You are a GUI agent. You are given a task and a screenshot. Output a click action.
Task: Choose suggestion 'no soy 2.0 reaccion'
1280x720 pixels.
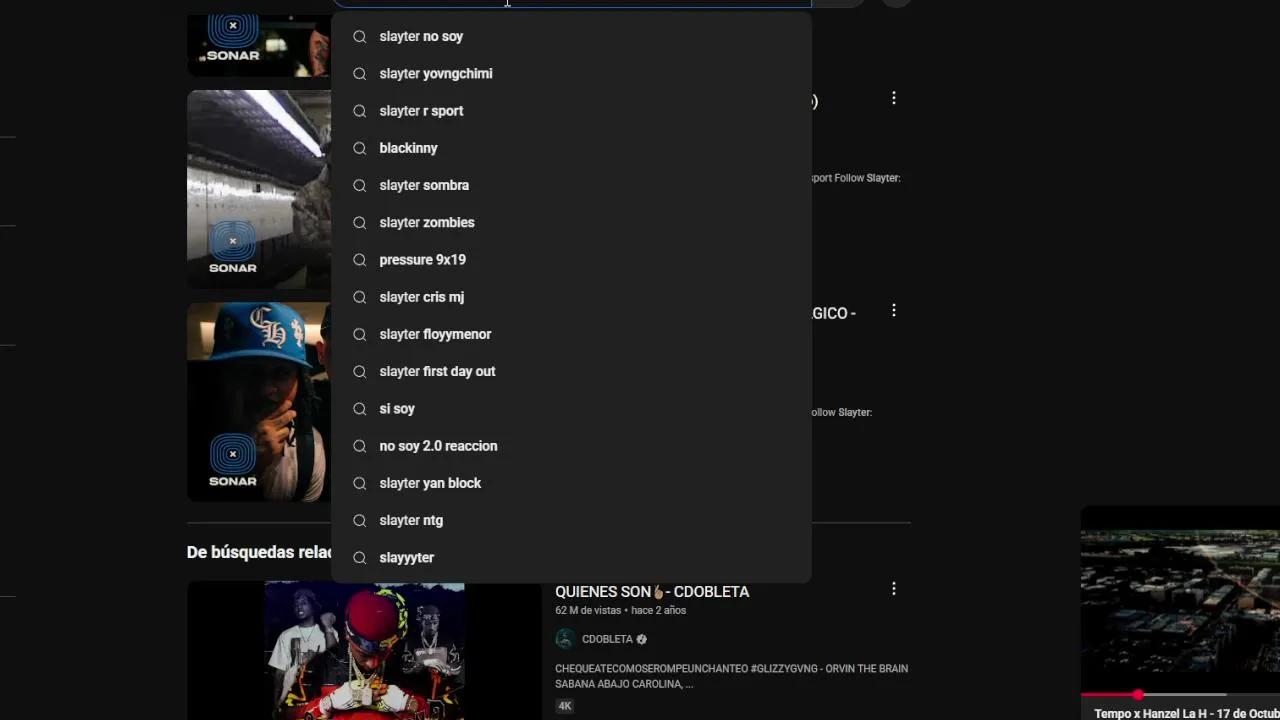(x=571, y=446)
